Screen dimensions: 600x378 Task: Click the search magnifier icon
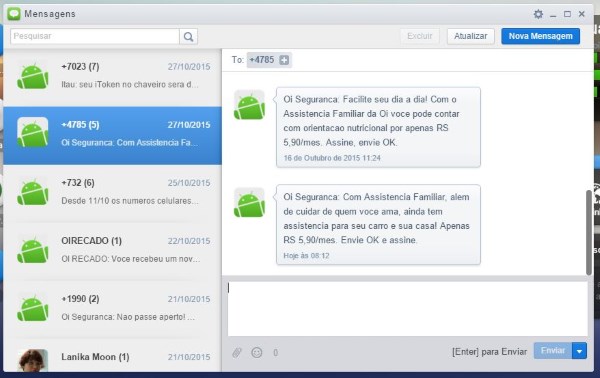click(x=188, y=36)
